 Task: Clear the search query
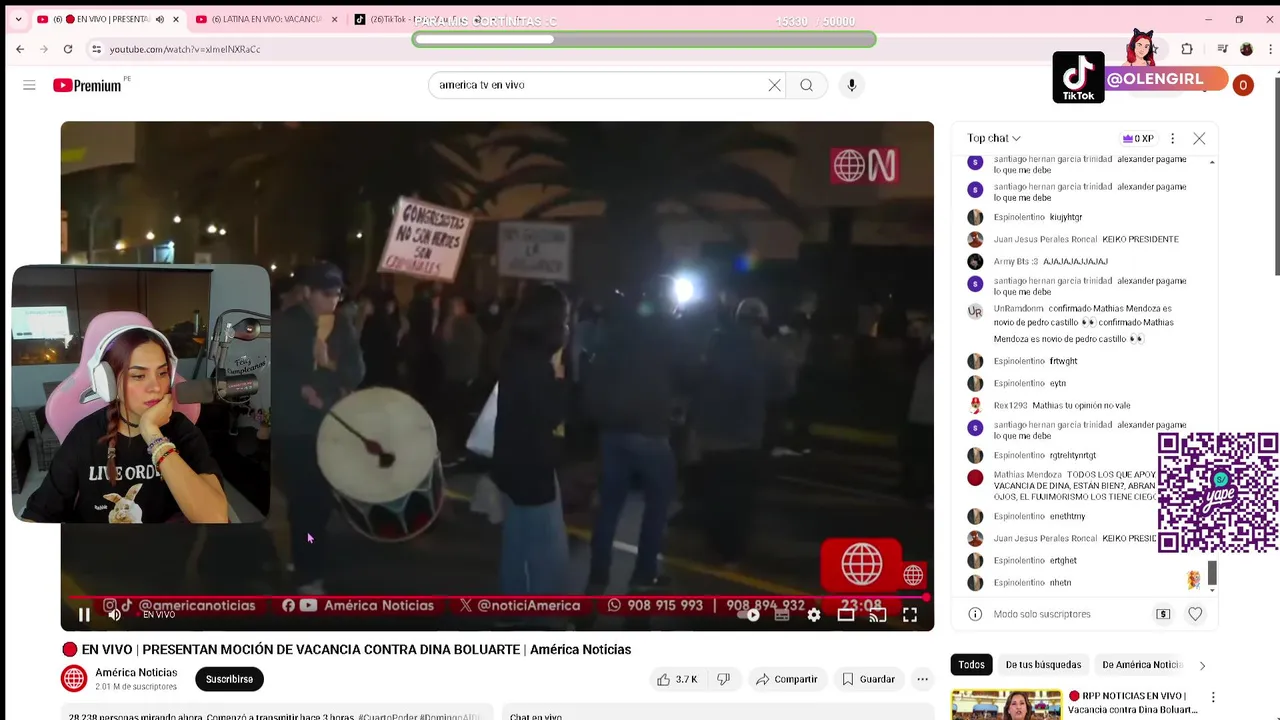tap(774, 85)
